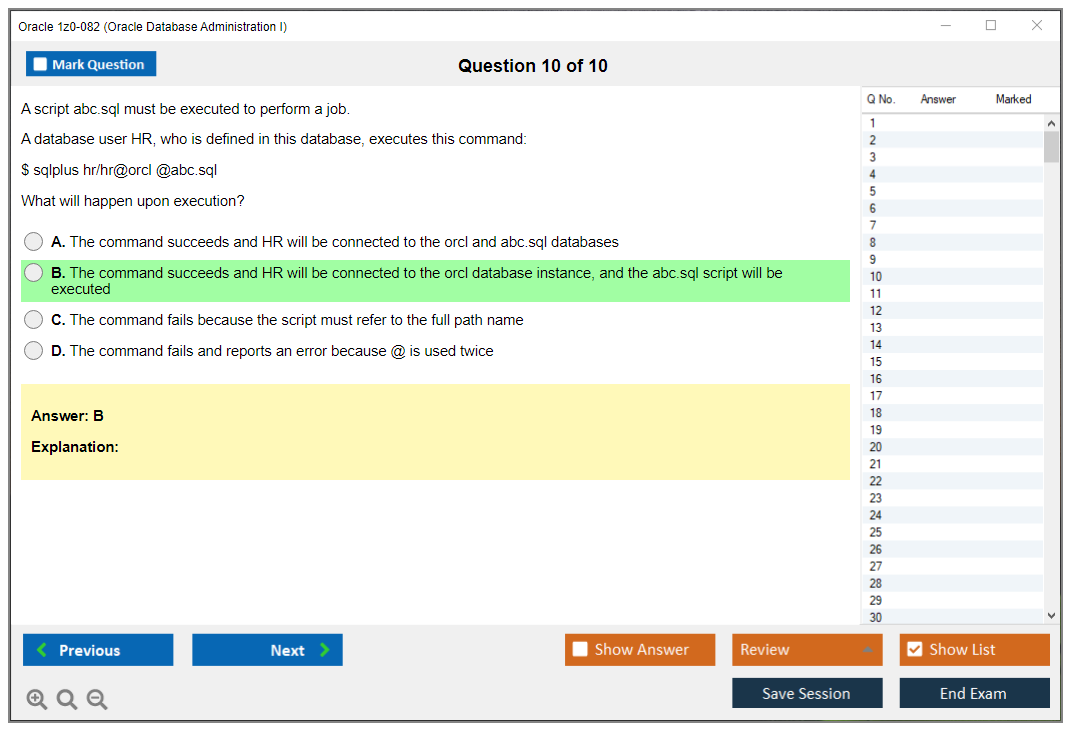The height and width of the screenshot is (735, 1075).
Task: Click the down arrow on the question list scrollbar
Action: coord(1051,615)
